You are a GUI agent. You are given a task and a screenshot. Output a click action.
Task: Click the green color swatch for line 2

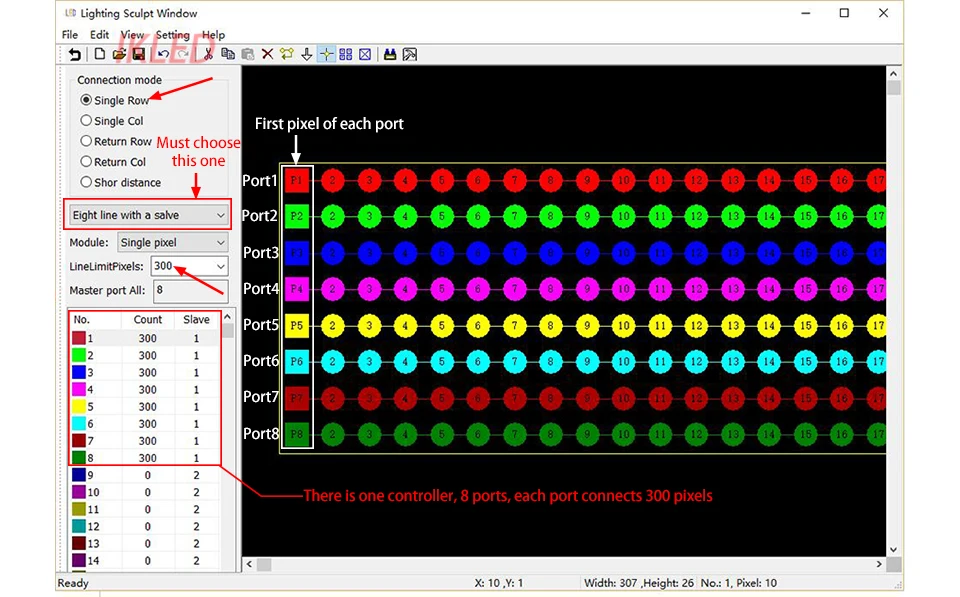coord(79,355)
